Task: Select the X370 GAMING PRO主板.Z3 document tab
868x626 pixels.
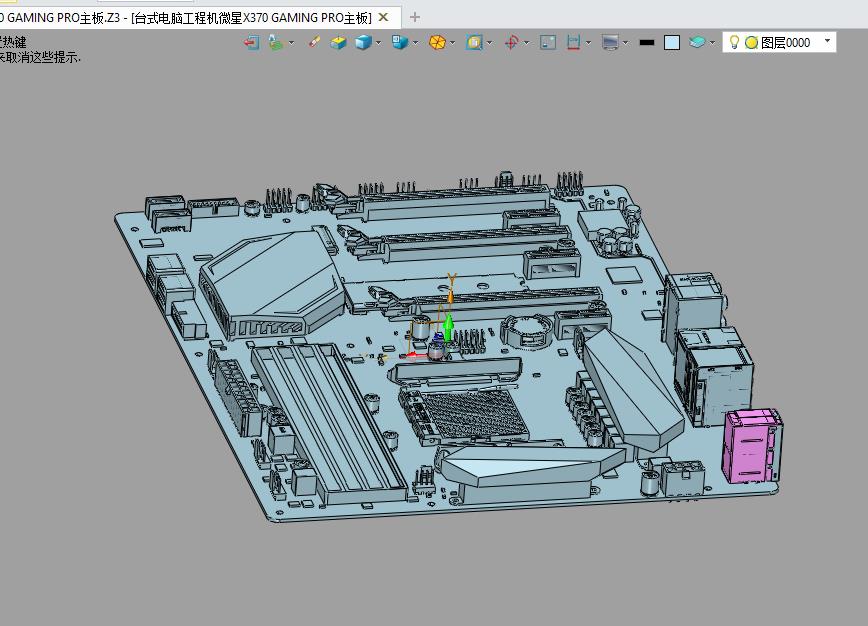Action: pyautogui.click(x=186, y=18)
